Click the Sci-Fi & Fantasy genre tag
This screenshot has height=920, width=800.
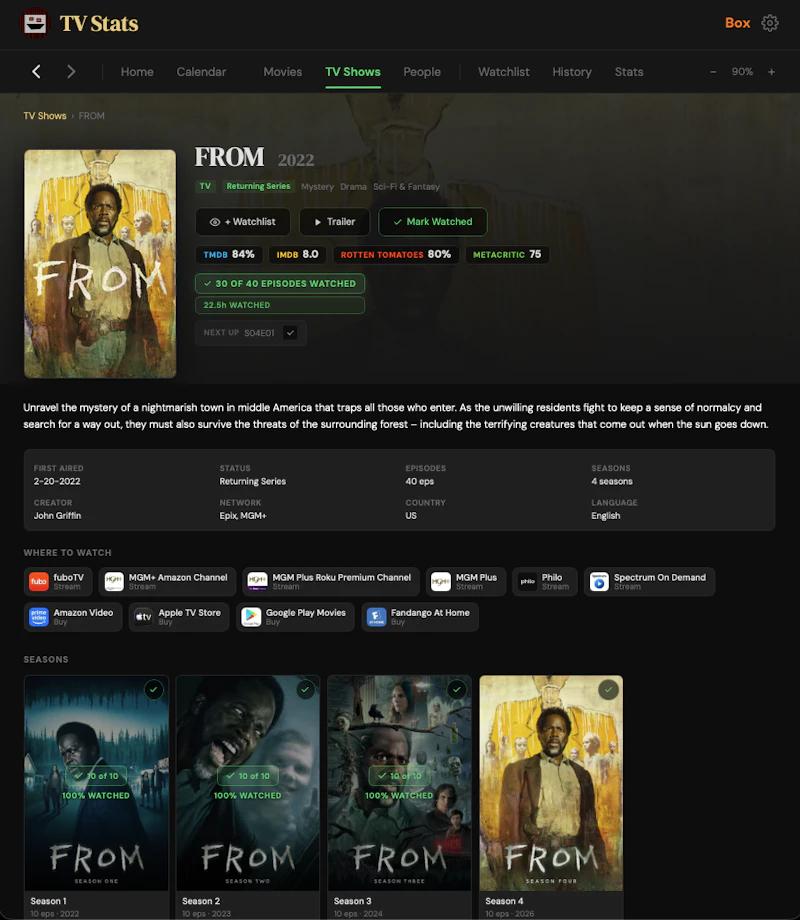pos(406,187)
